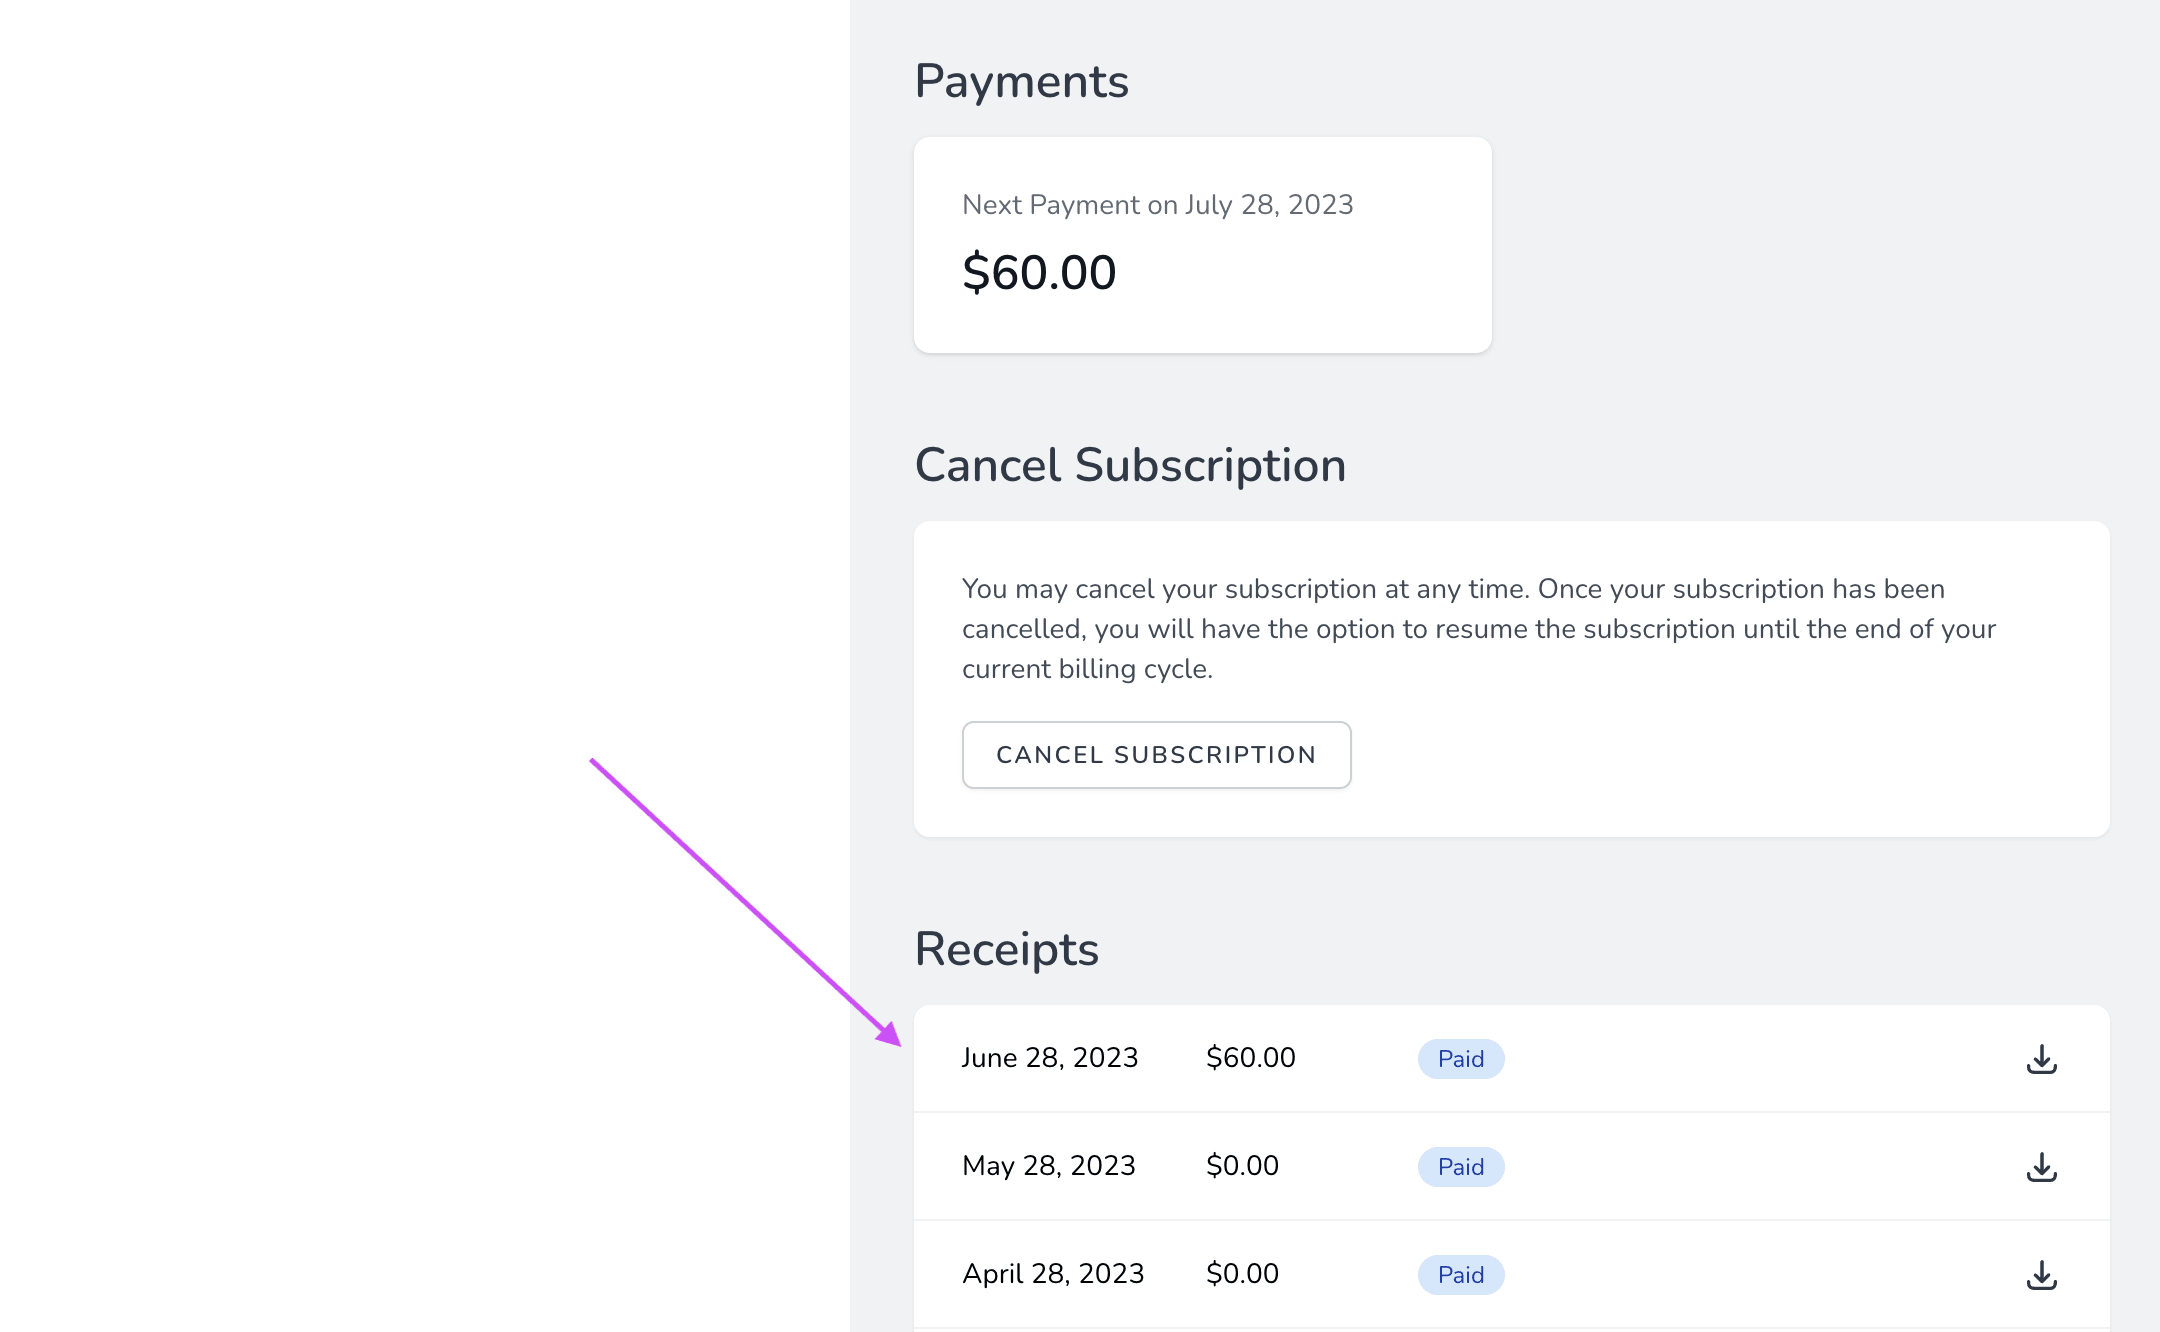Open the May 28, 2023 receipt row
The height and width of the screenshot is (1332, 2160).
[1511, 1166]
